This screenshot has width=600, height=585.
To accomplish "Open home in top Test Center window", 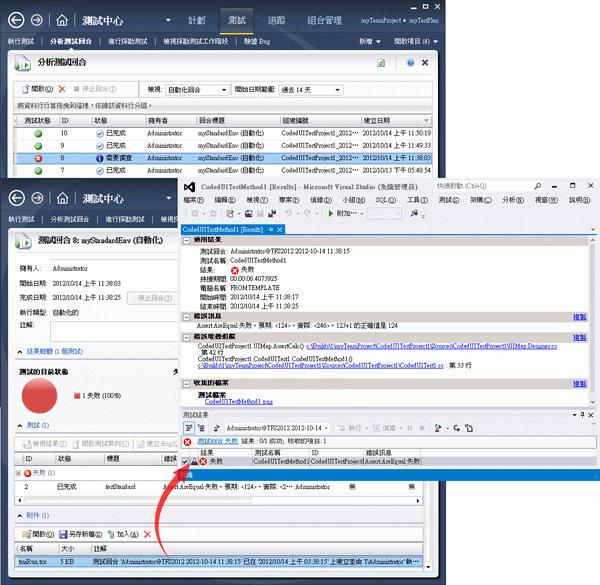I will coord(62,20).
